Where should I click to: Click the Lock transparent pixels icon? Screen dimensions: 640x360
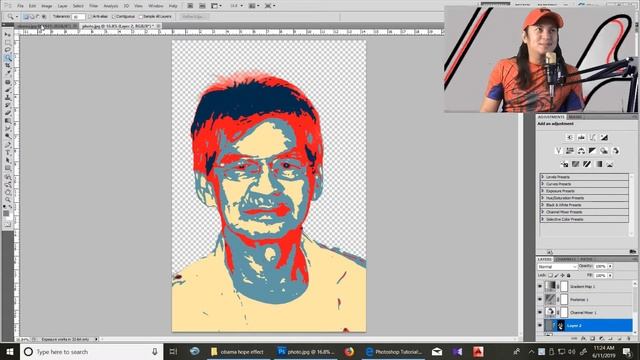pos(550,276)
